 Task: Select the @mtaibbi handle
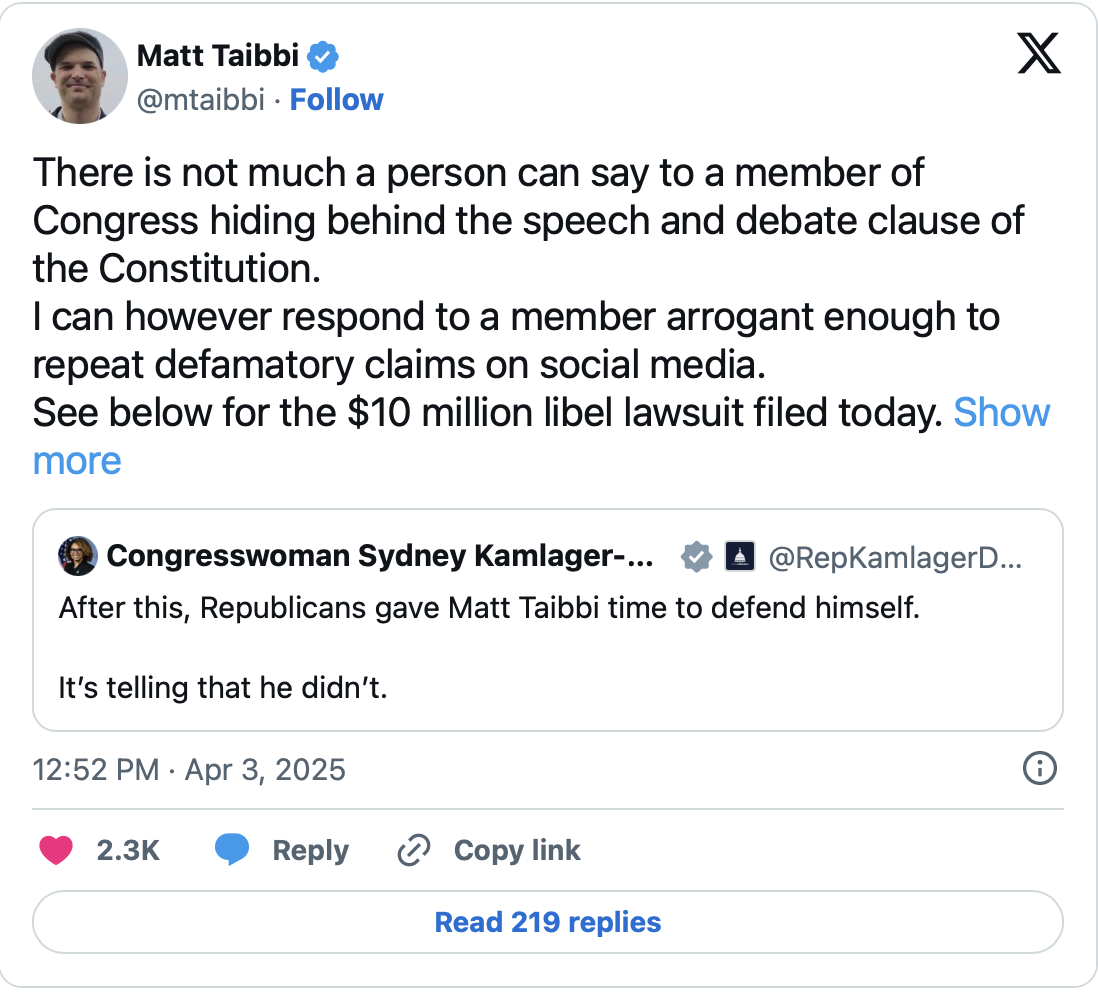click(199, 99)
